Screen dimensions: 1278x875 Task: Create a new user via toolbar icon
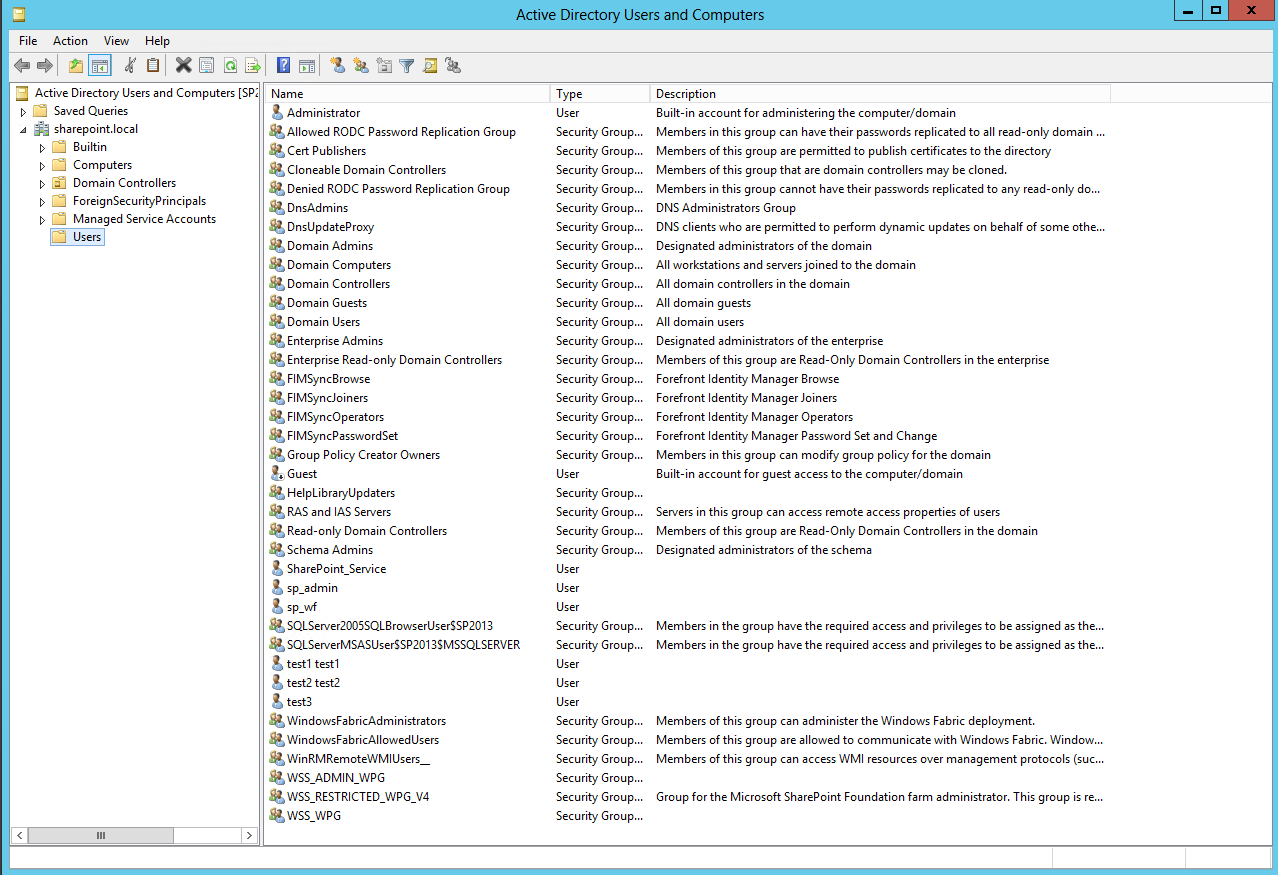338,66
